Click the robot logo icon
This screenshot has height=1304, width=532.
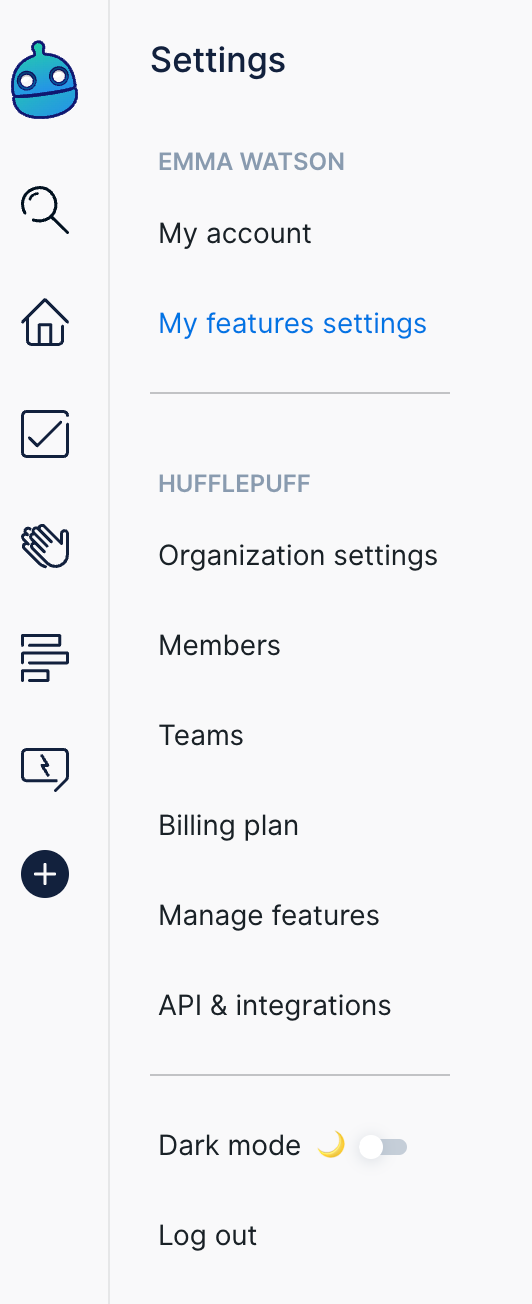coord(45,80)
